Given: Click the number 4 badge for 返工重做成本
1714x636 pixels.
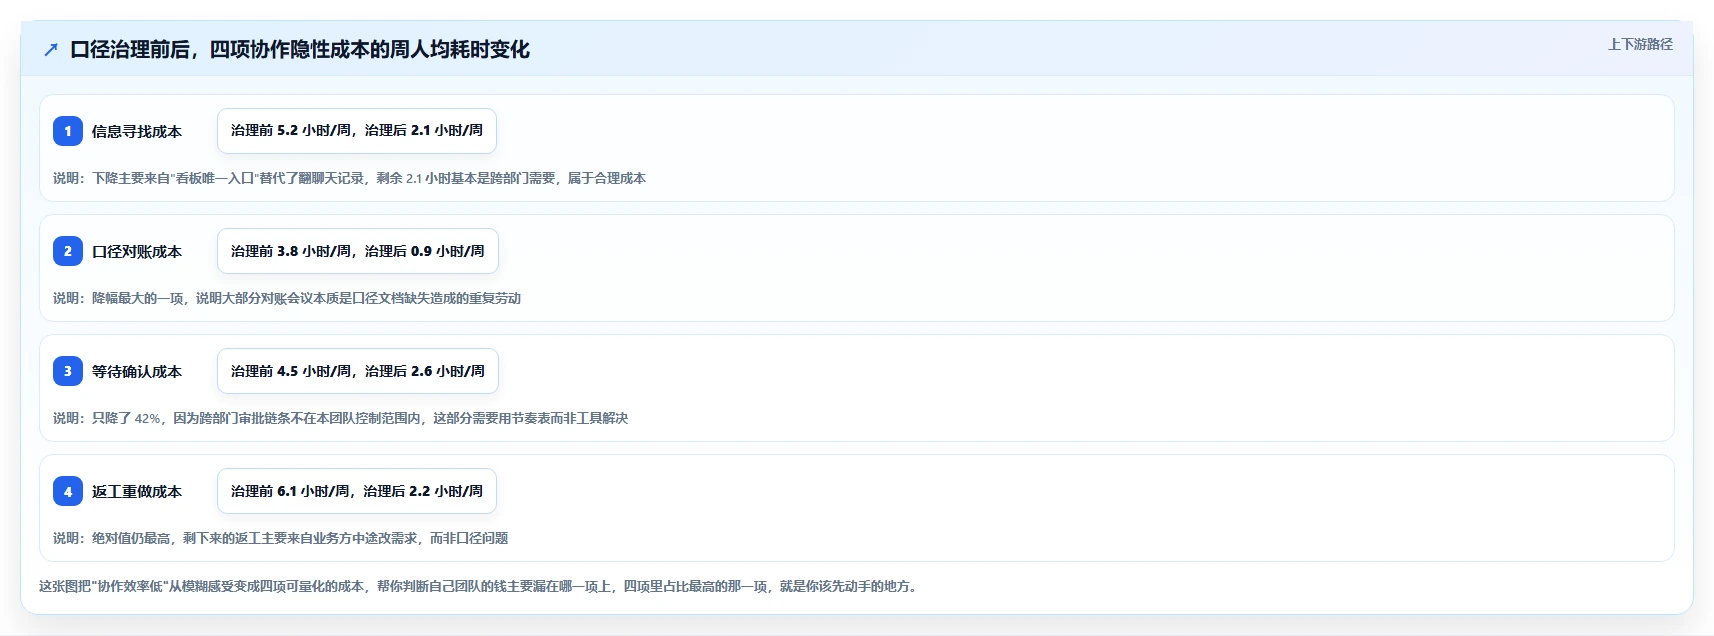Looking at the screenshot, I should (x=68, y=491).
